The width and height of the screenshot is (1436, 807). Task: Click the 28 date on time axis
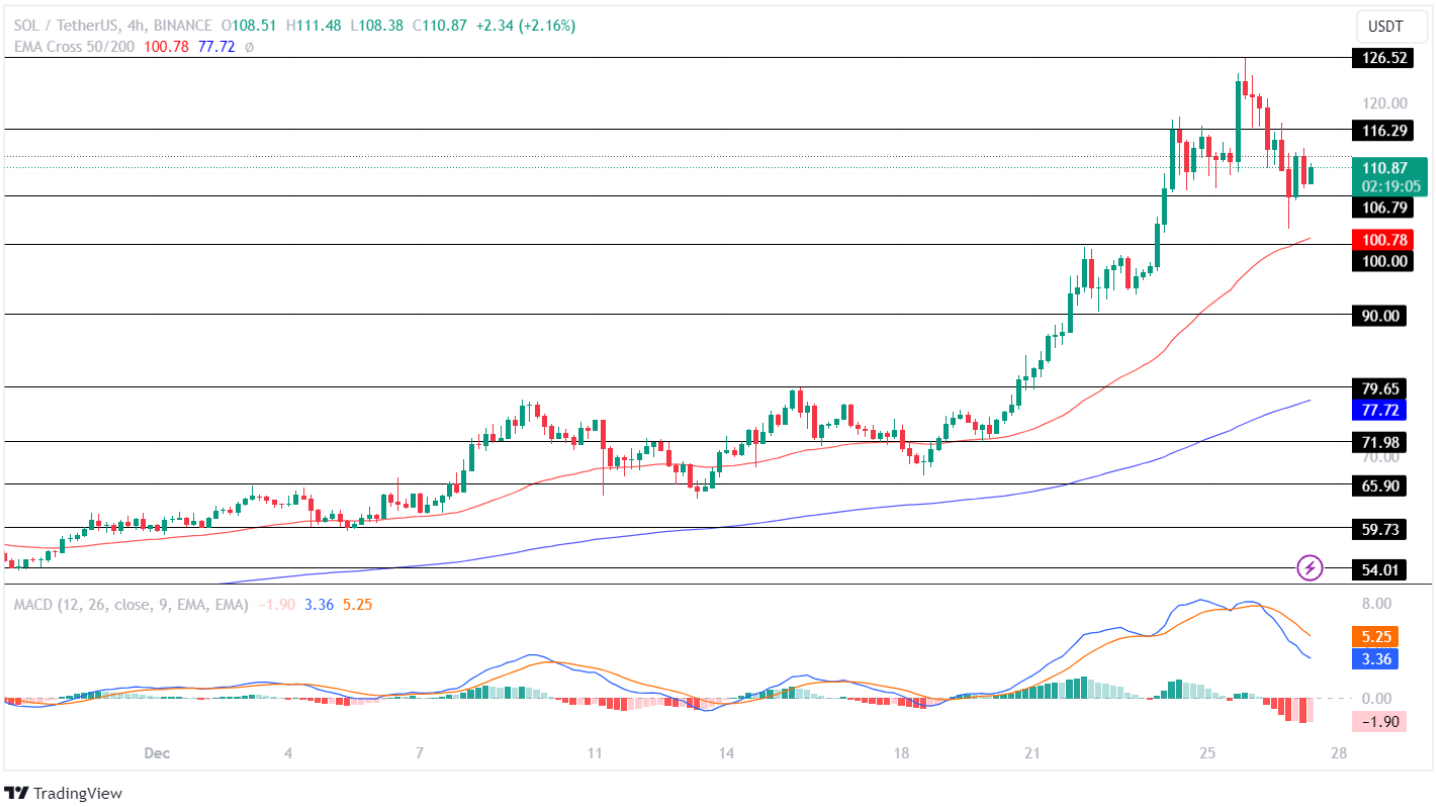[1340, 753]
